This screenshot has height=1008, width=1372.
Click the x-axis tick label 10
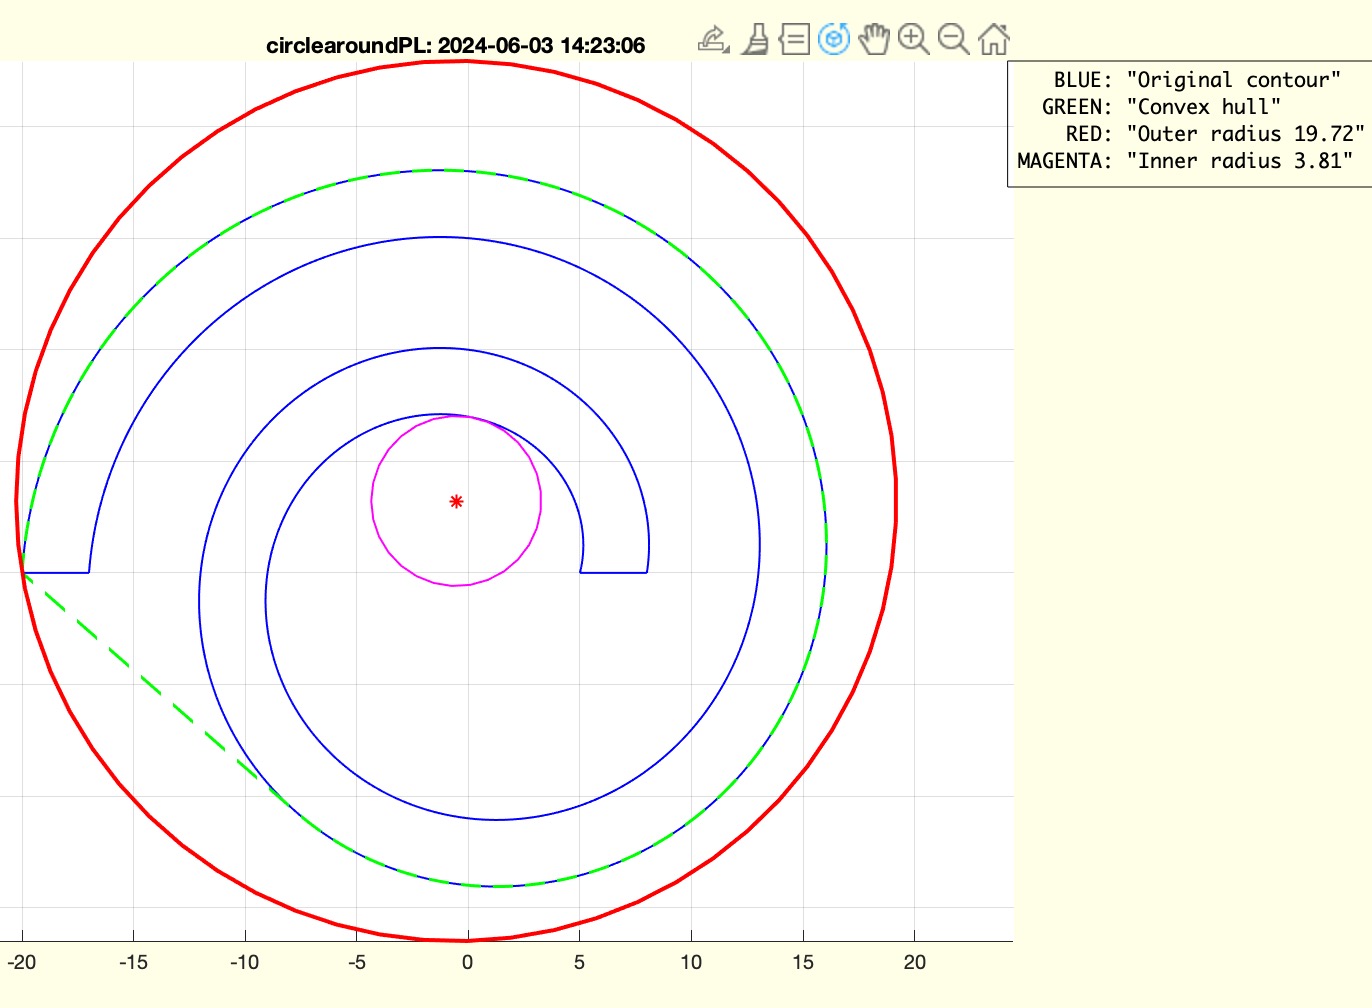691,962
